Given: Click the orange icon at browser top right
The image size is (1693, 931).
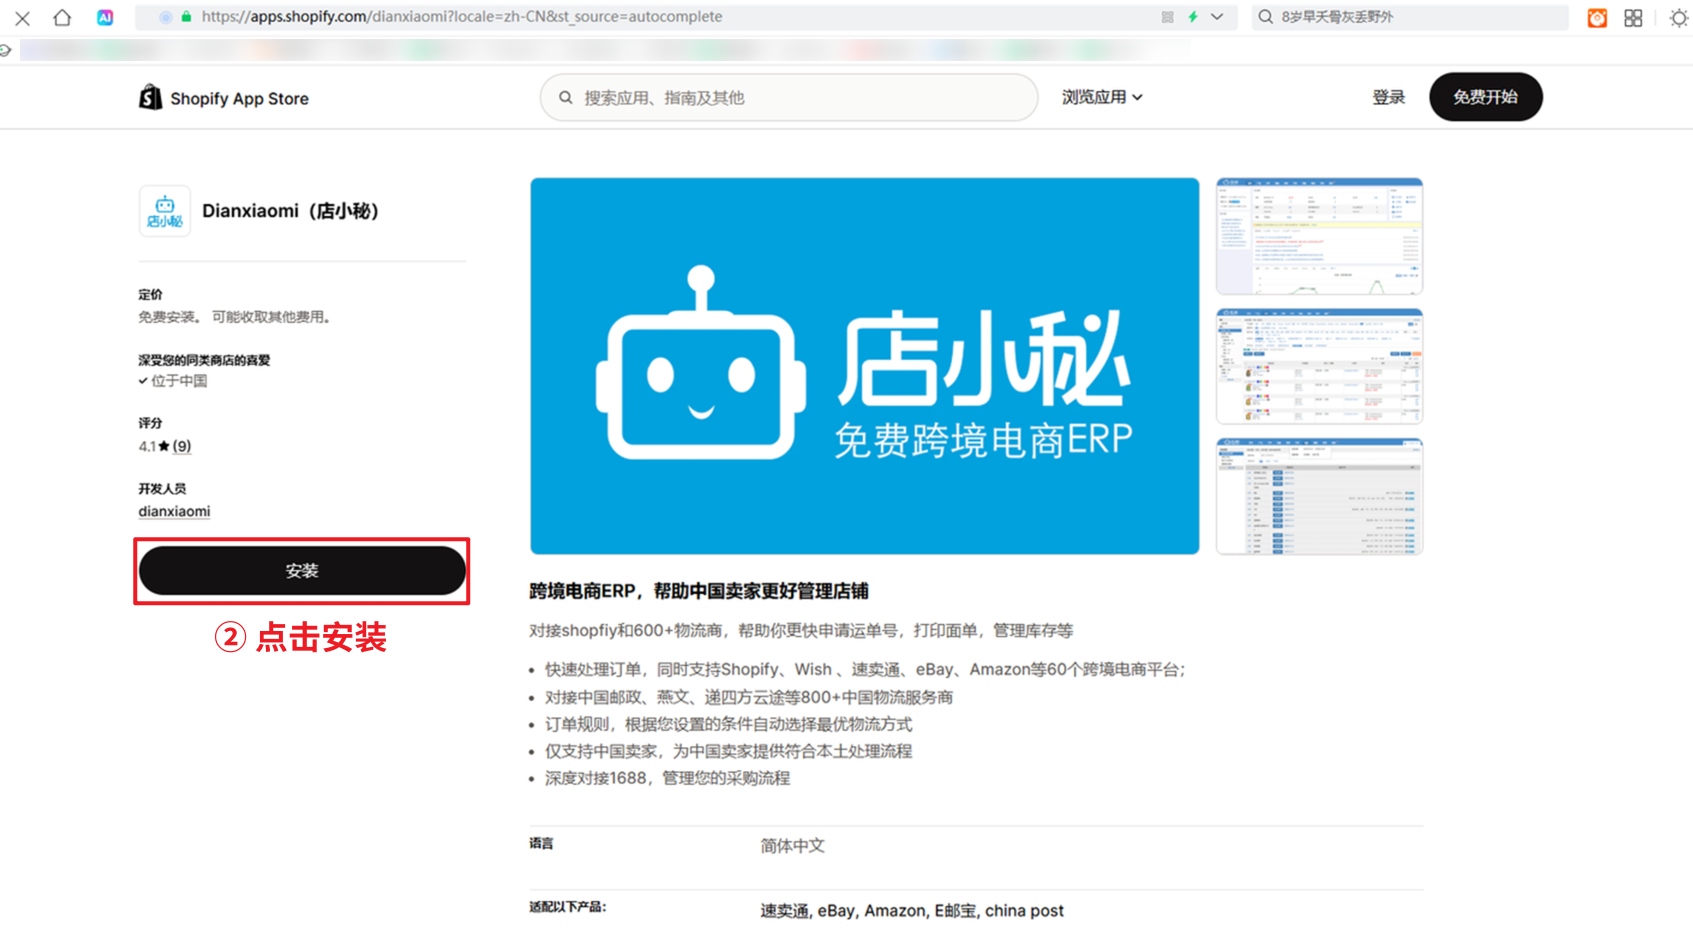Looking at the screenshot, I should pos(1597,17).
